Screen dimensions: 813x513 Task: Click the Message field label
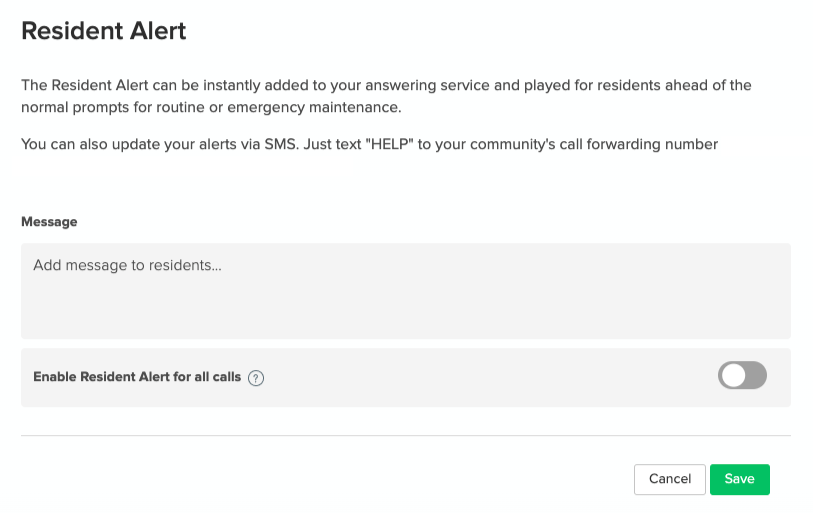point(49,221)
